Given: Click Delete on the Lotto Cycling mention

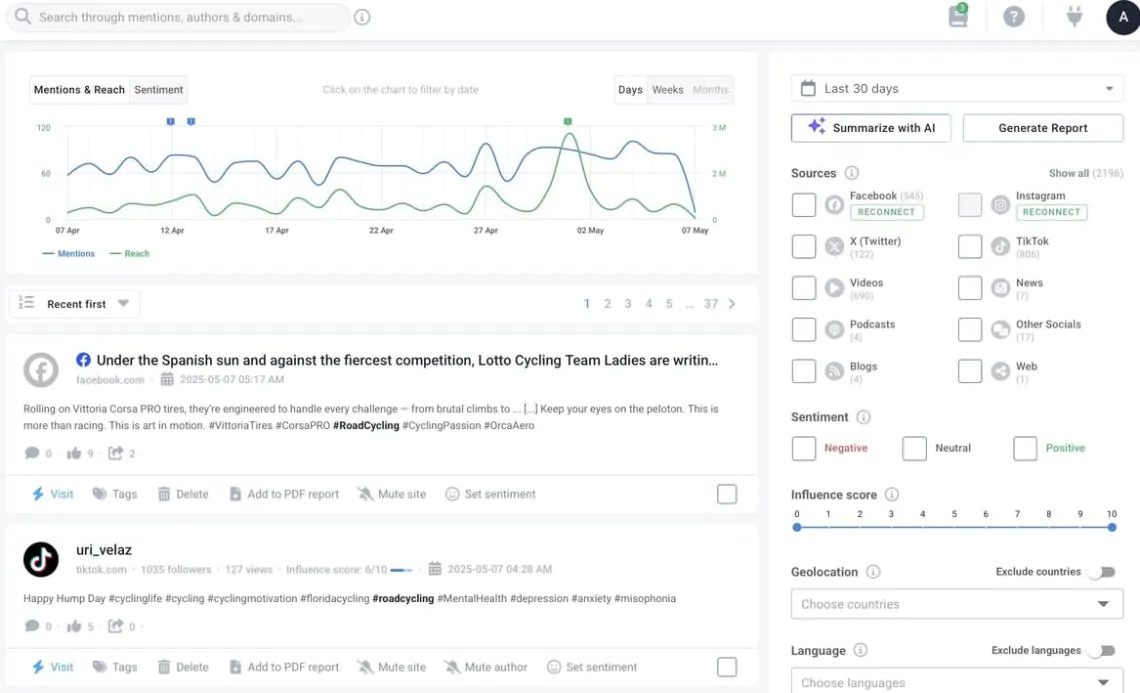Looking at the screenshot, I should pos(183,494).
